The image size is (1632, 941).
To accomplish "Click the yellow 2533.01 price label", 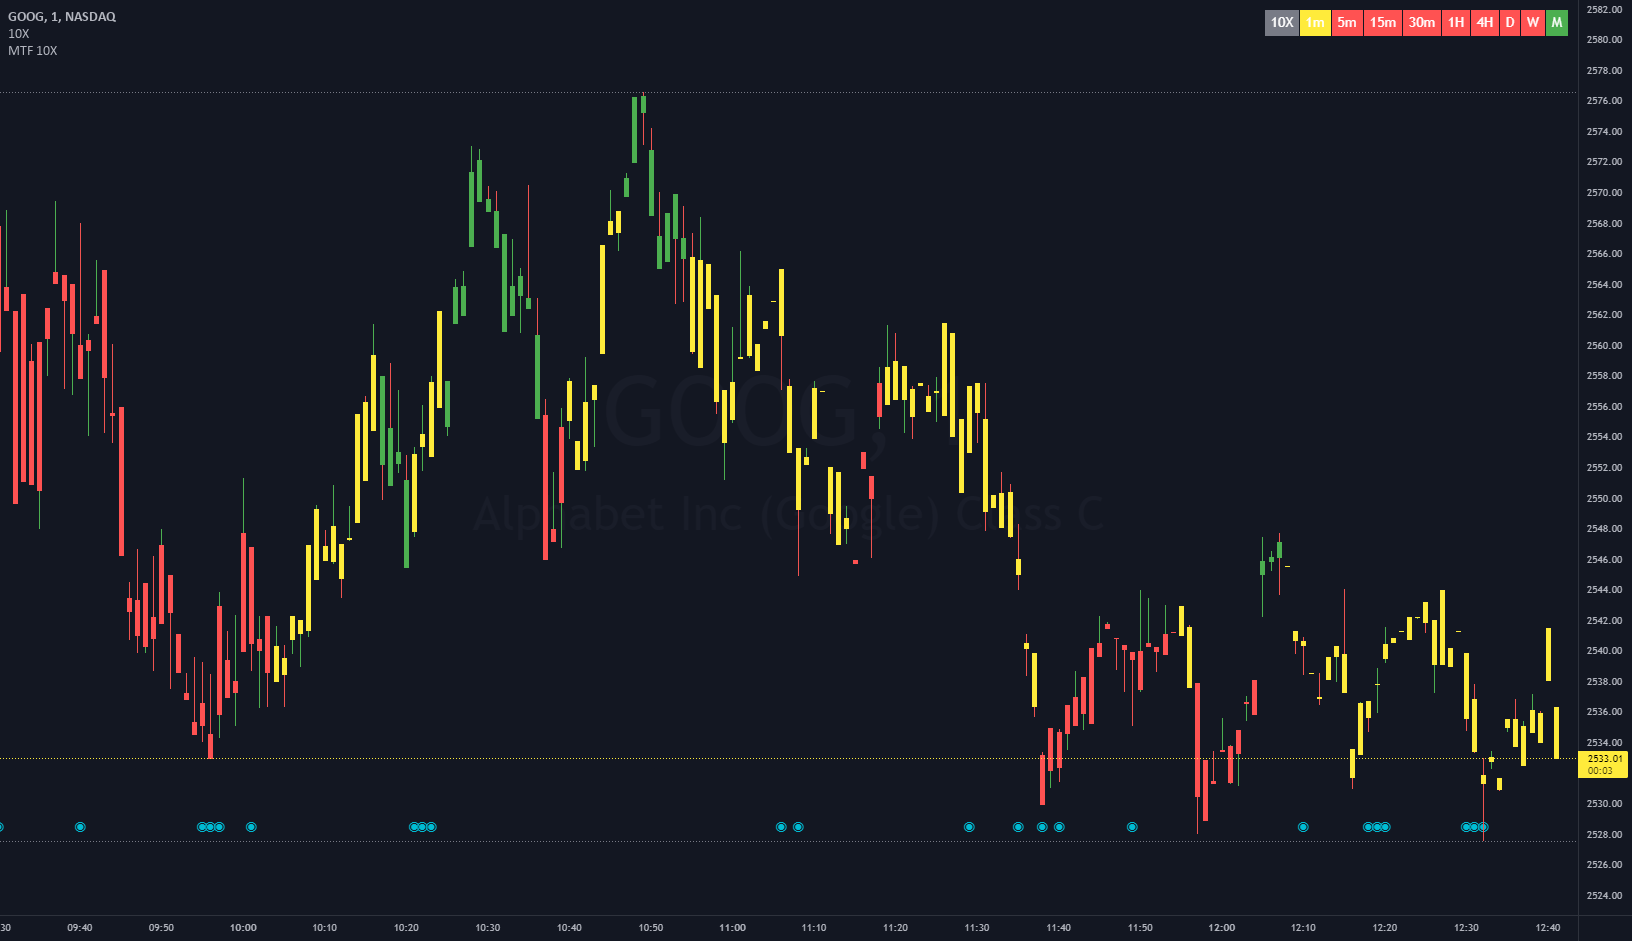I will pos(1605,765).
